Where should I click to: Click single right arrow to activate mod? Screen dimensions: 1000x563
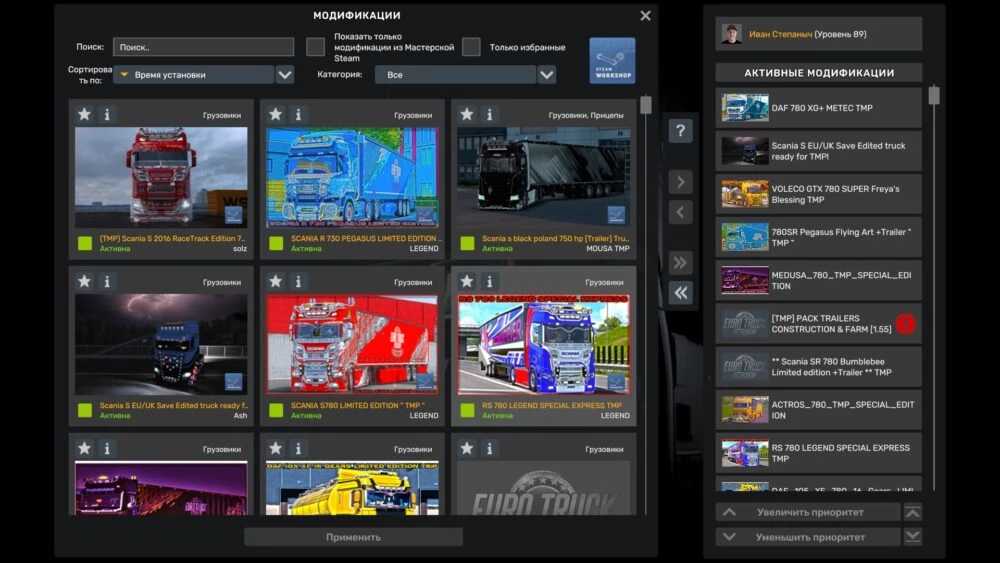point(680,182)
